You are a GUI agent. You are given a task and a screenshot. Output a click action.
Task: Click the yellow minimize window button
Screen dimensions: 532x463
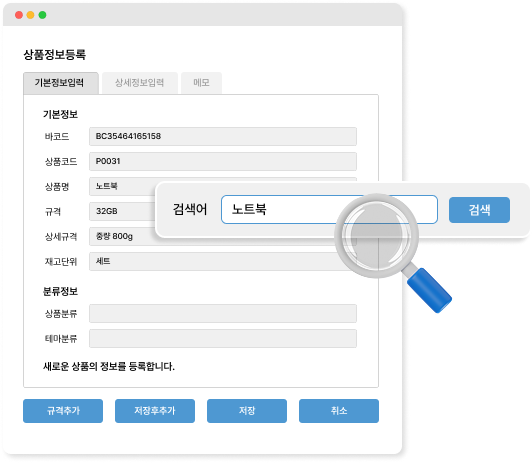tap(31, 15)
